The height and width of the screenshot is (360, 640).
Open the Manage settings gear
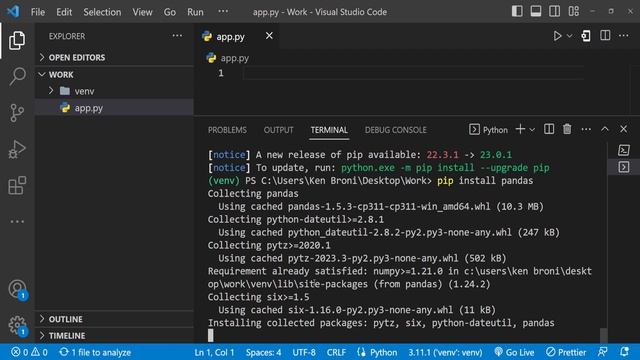[17, 325]
